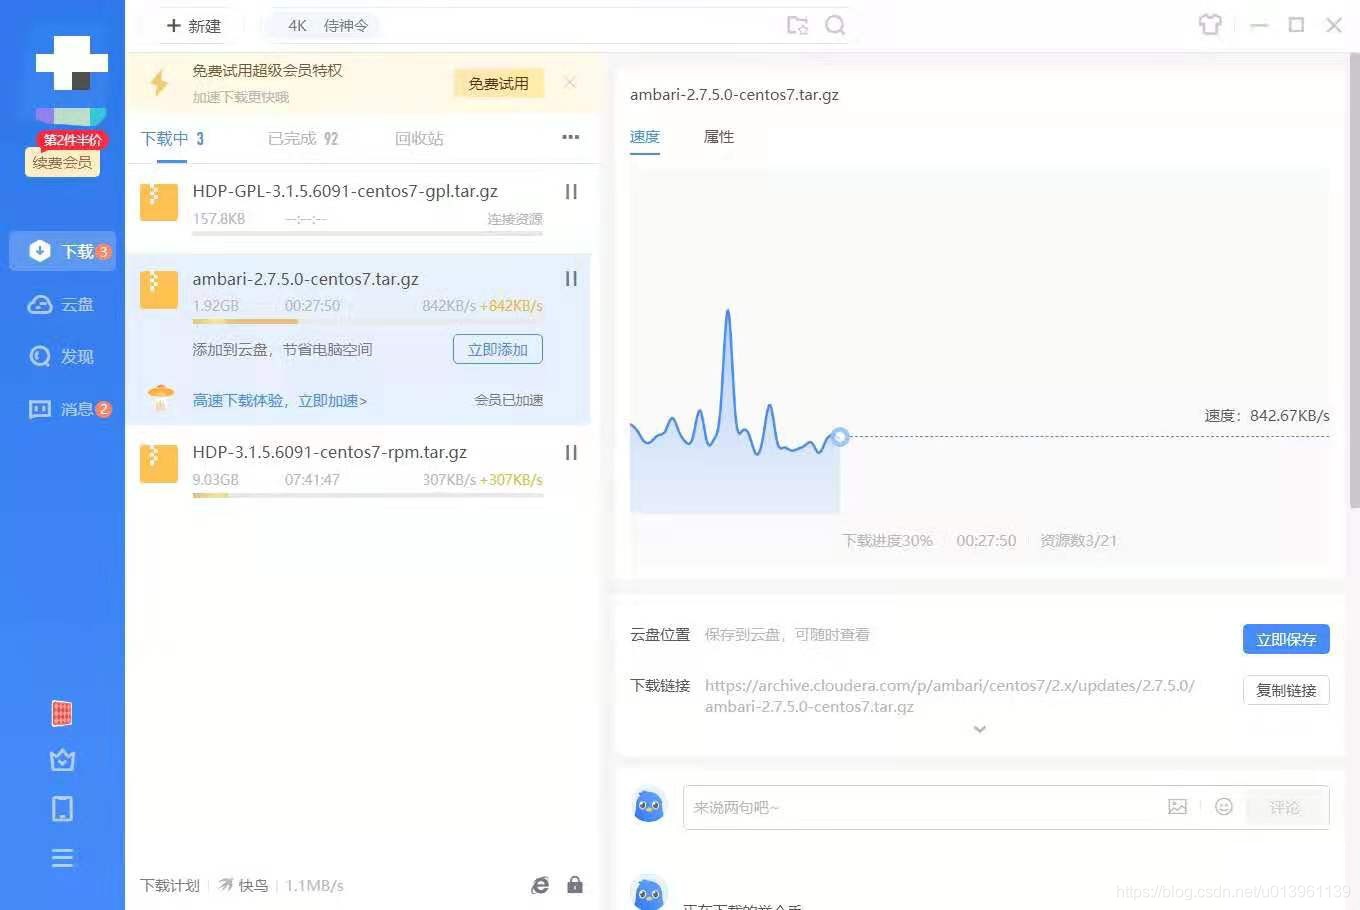Image resolution: width=1360 pixels, height=910 pixels.
Task: Click the blue bird avatar beside comment box
Action: (x=649, y=805)
